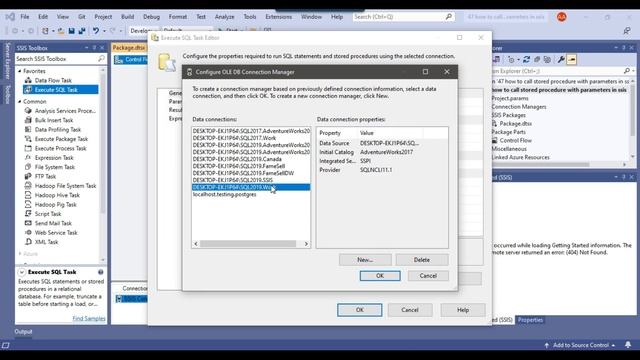Open the Output panel tab

23,331
